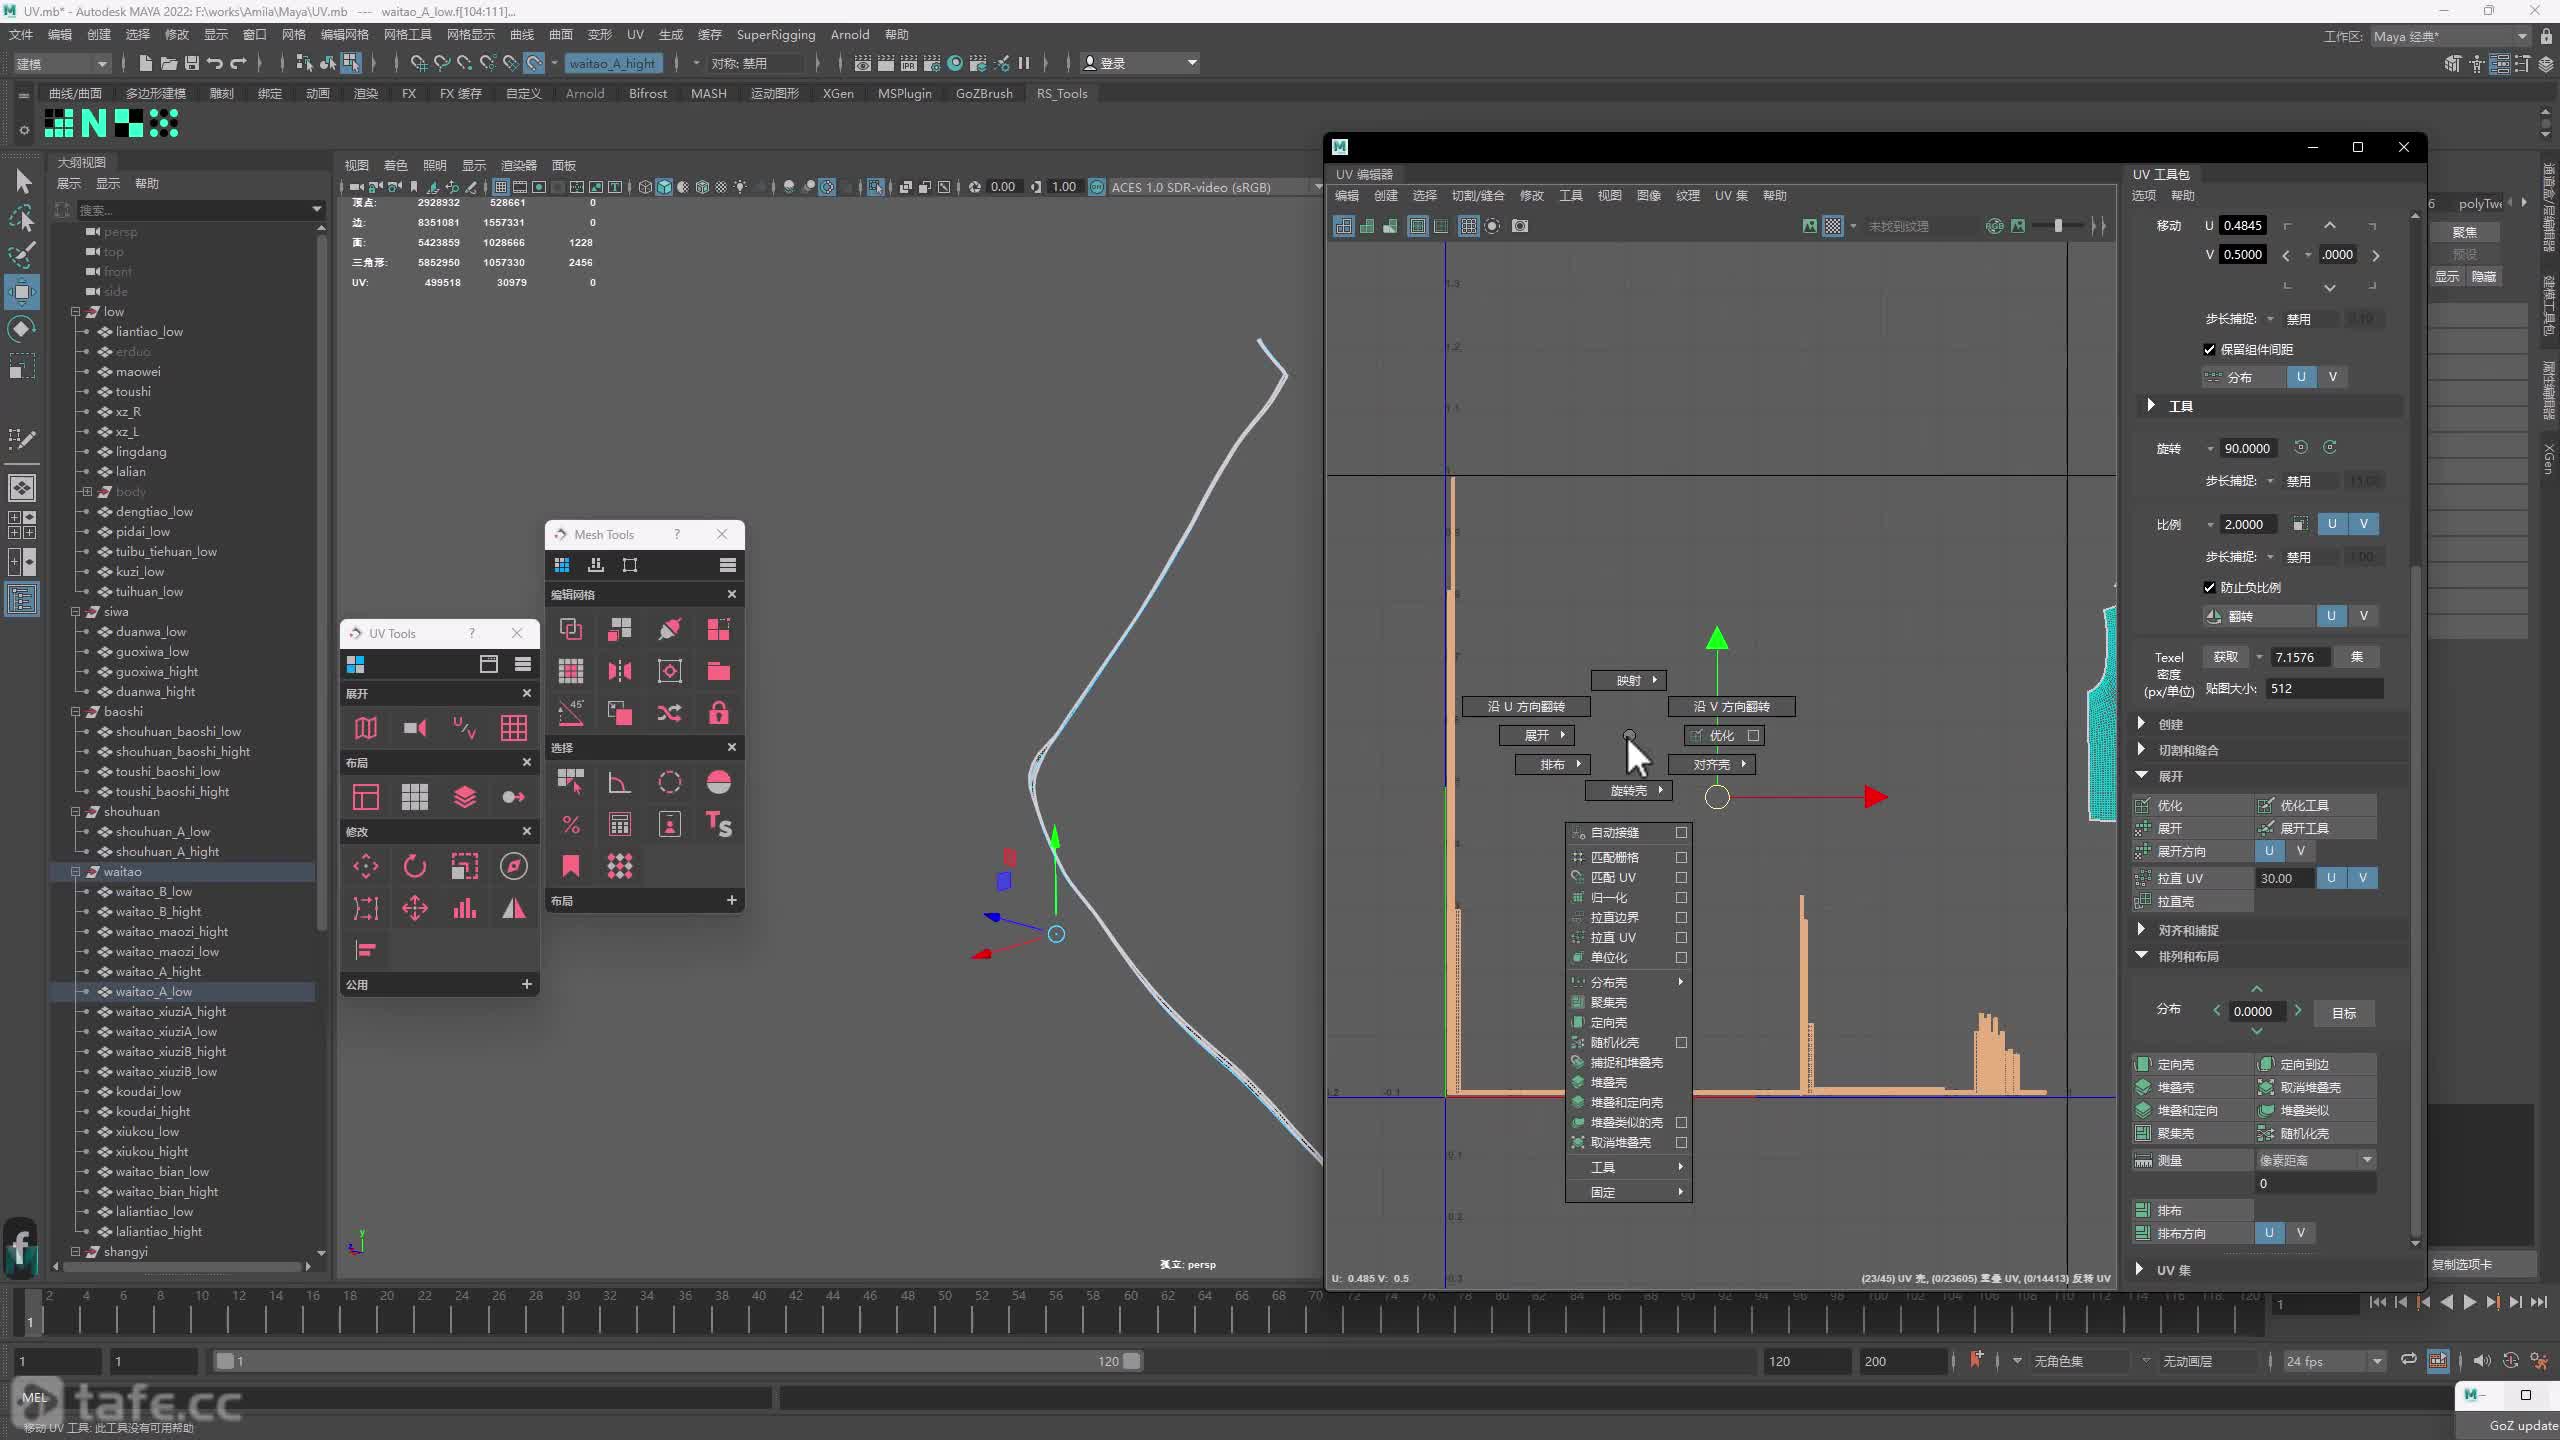Screen dimensions: 2560x1440
Task: Select waitao_A_hight in outliner
Action: click(x=158, y=971)
